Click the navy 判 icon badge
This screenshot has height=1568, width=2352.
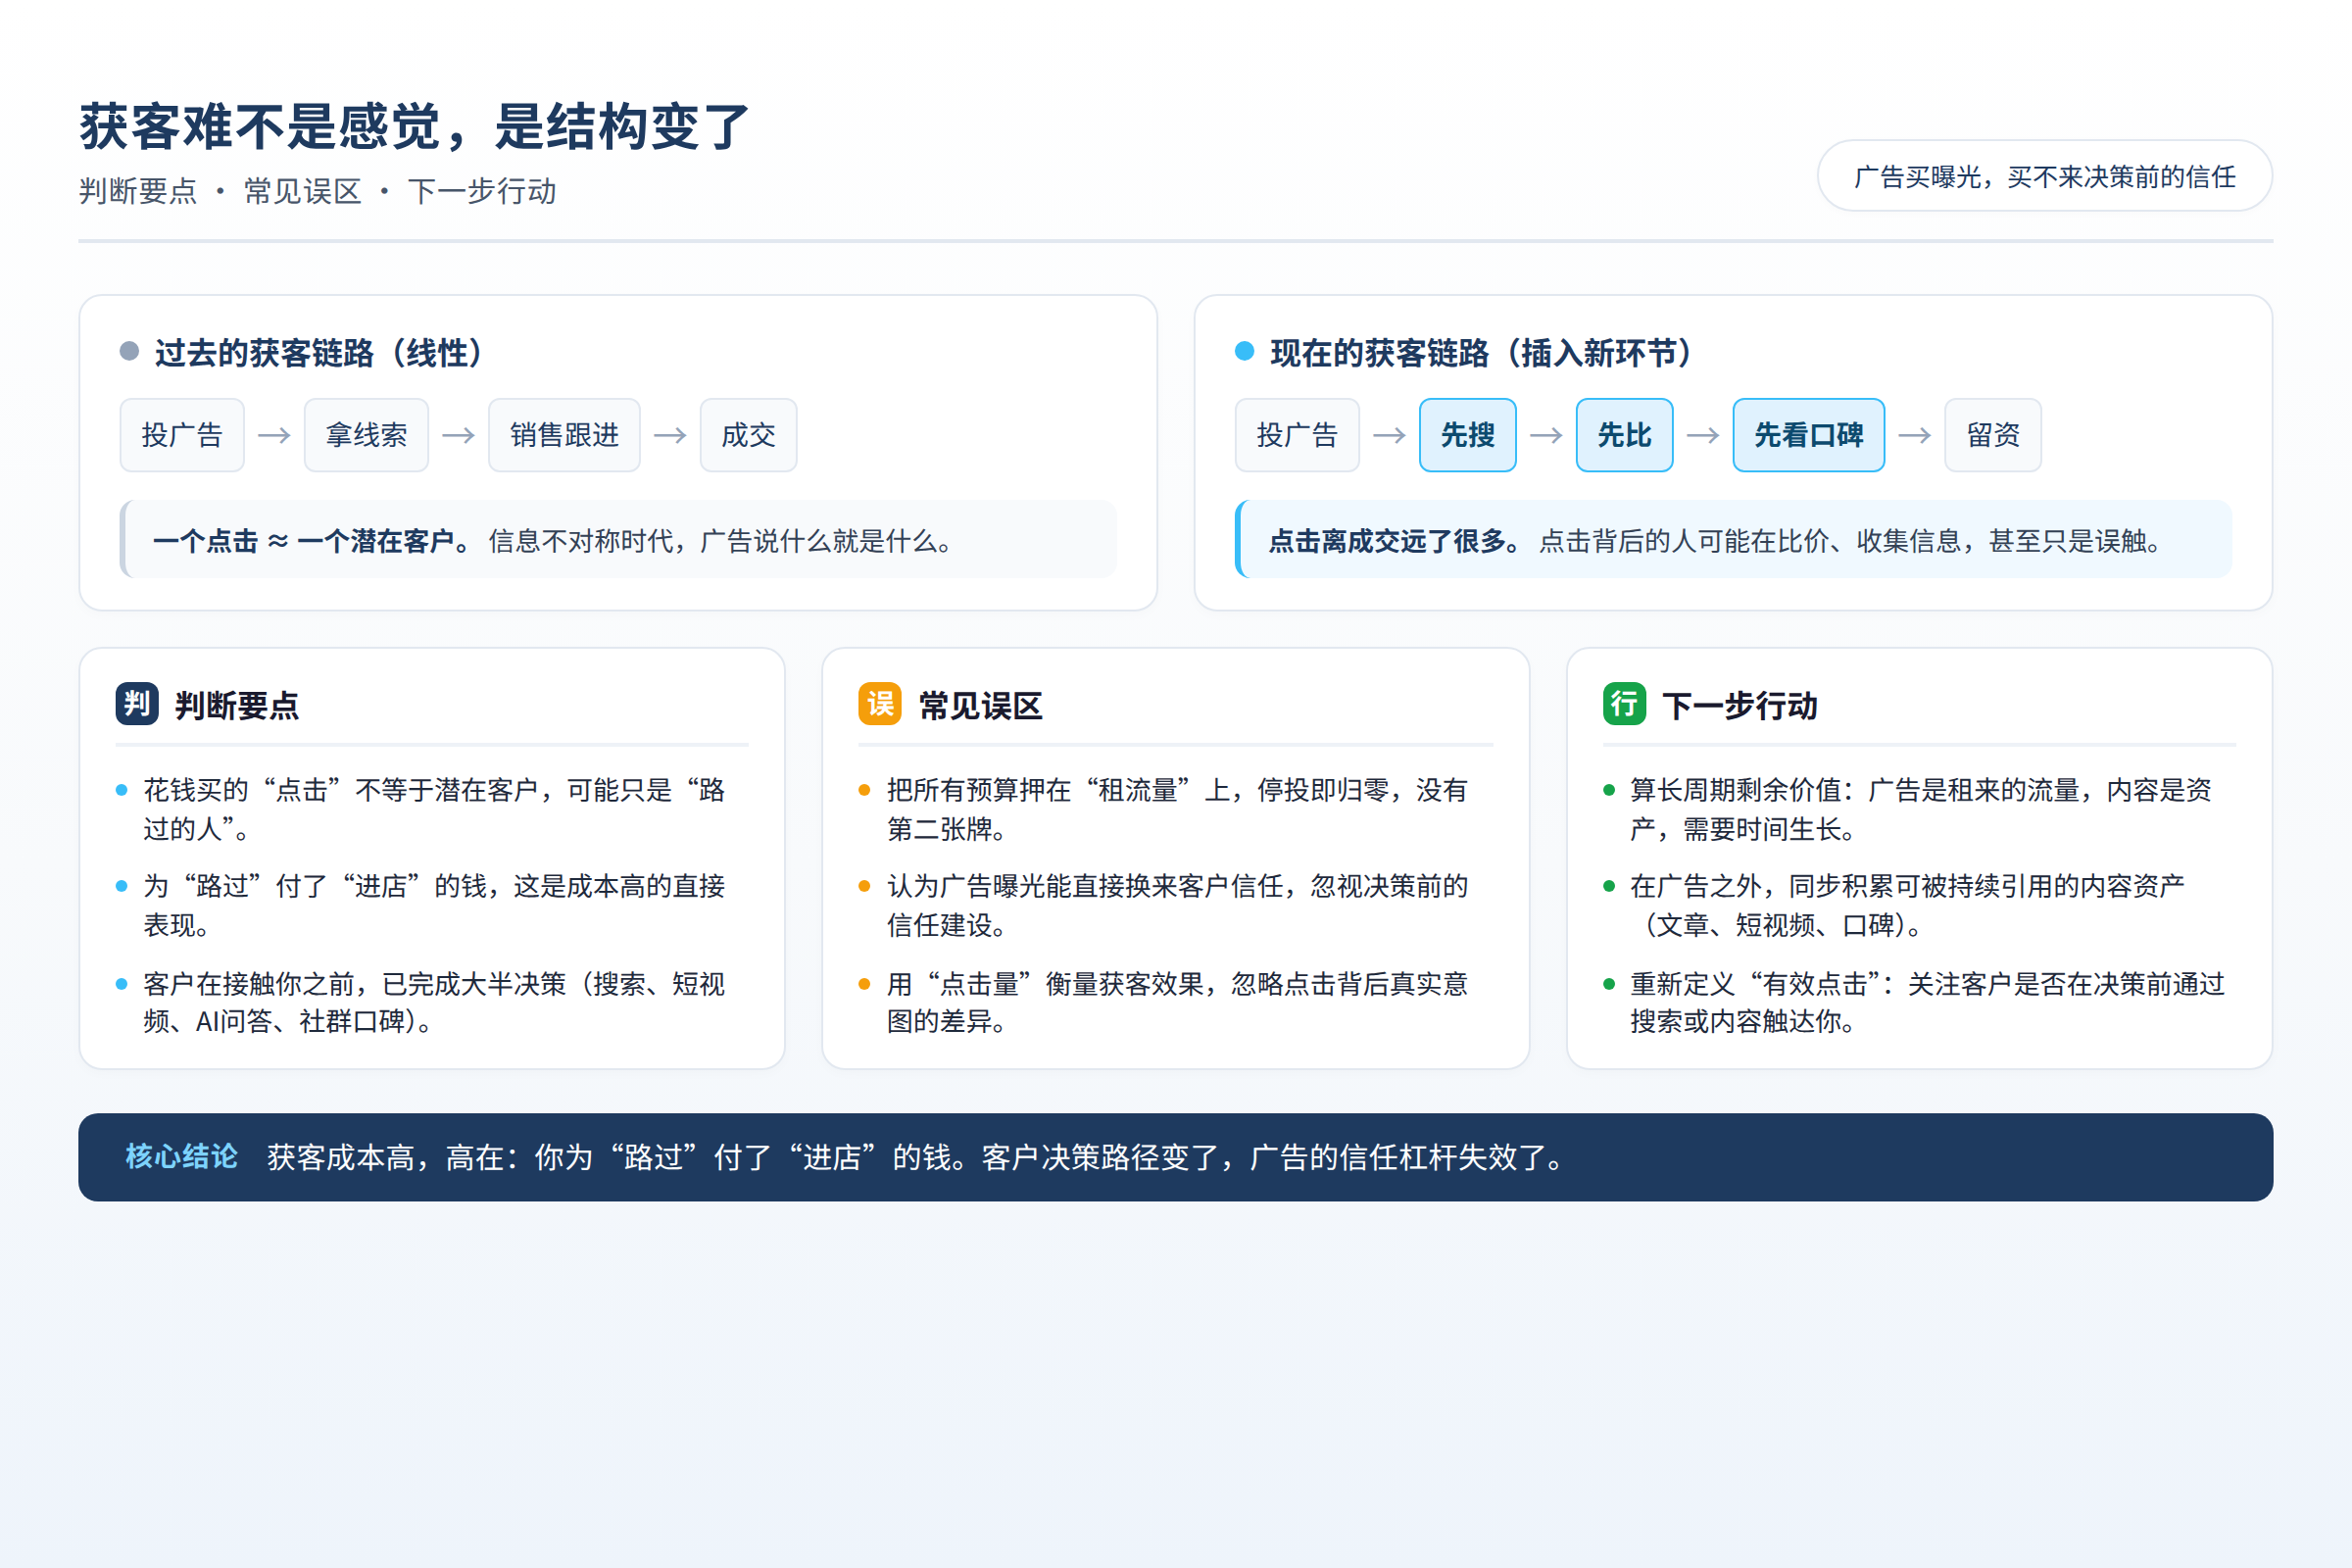[x=137, y=704]
